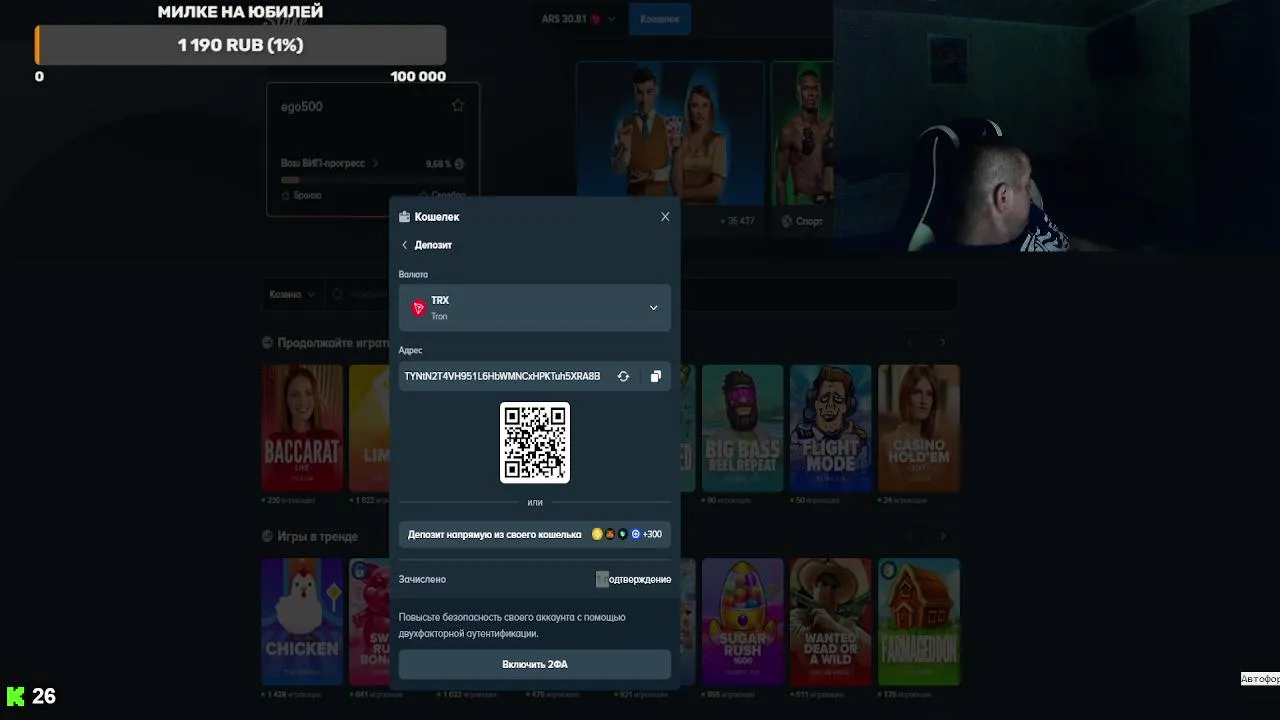
Task: Click the VIP progress bar
Action: tap(372, 180)
